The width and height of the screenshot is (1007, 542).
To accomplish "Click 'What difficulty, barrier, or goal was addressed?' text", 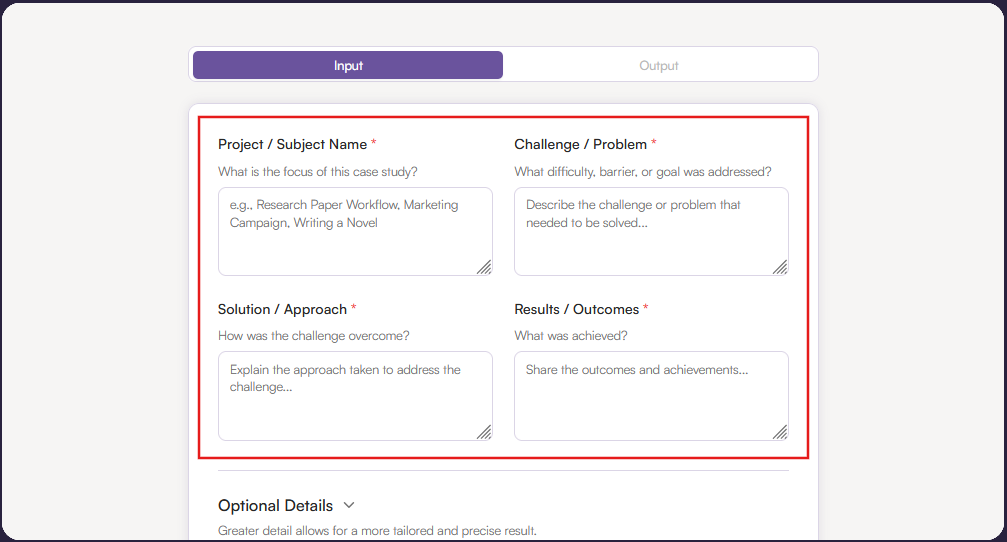I will tap(643, 171).
